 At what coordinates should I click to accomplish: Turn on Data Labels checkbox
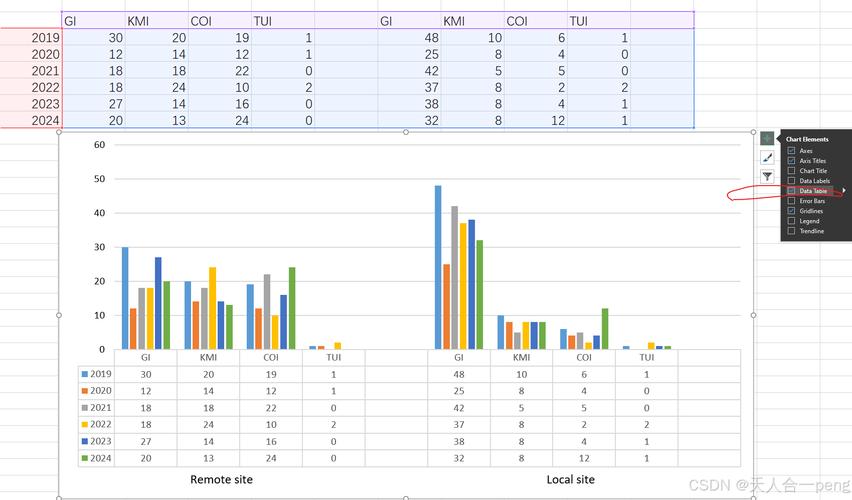pos(792,181)
